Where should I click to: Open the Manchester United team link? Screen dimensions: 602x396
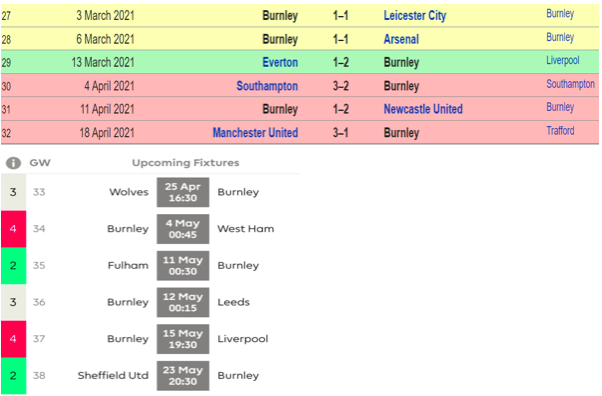pyautogui.click(x=255, y=133)
